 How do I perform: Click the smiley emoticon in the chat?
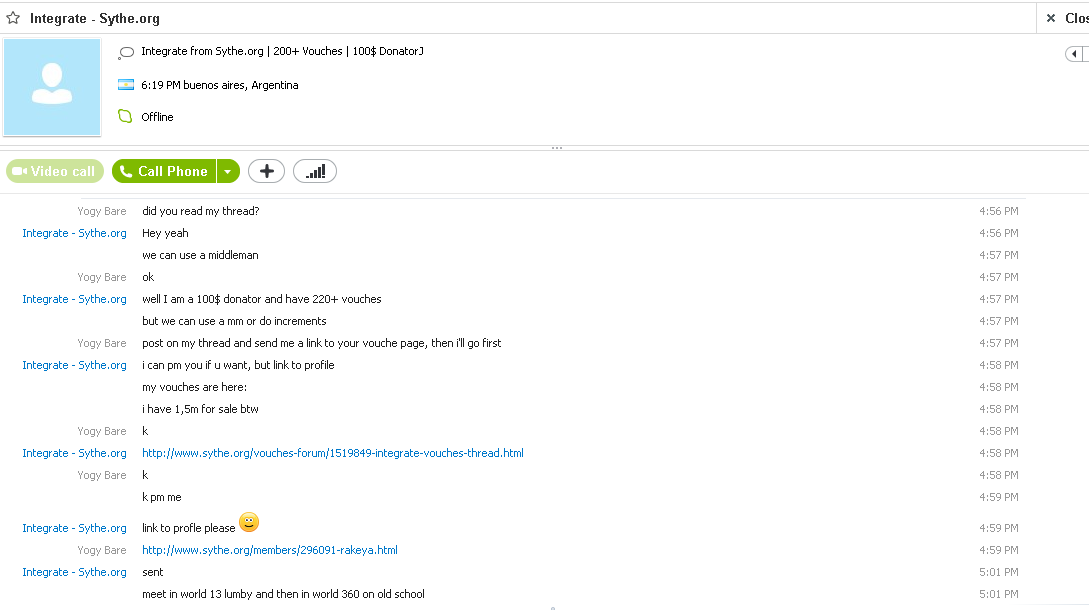coord(249,522)
